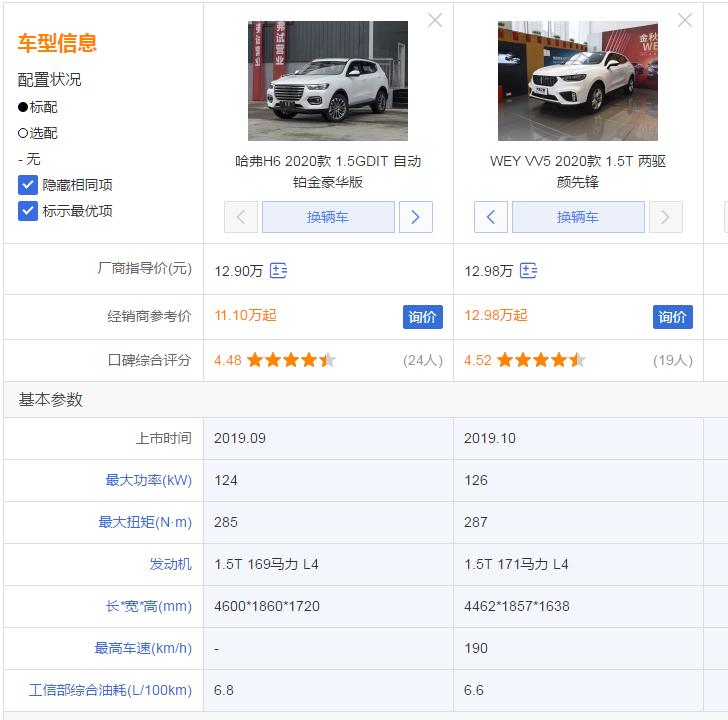The width and height of the screenshot is (728, 720).
Task: Open the 哈弗H6 car photo
Action: (328, 81)
